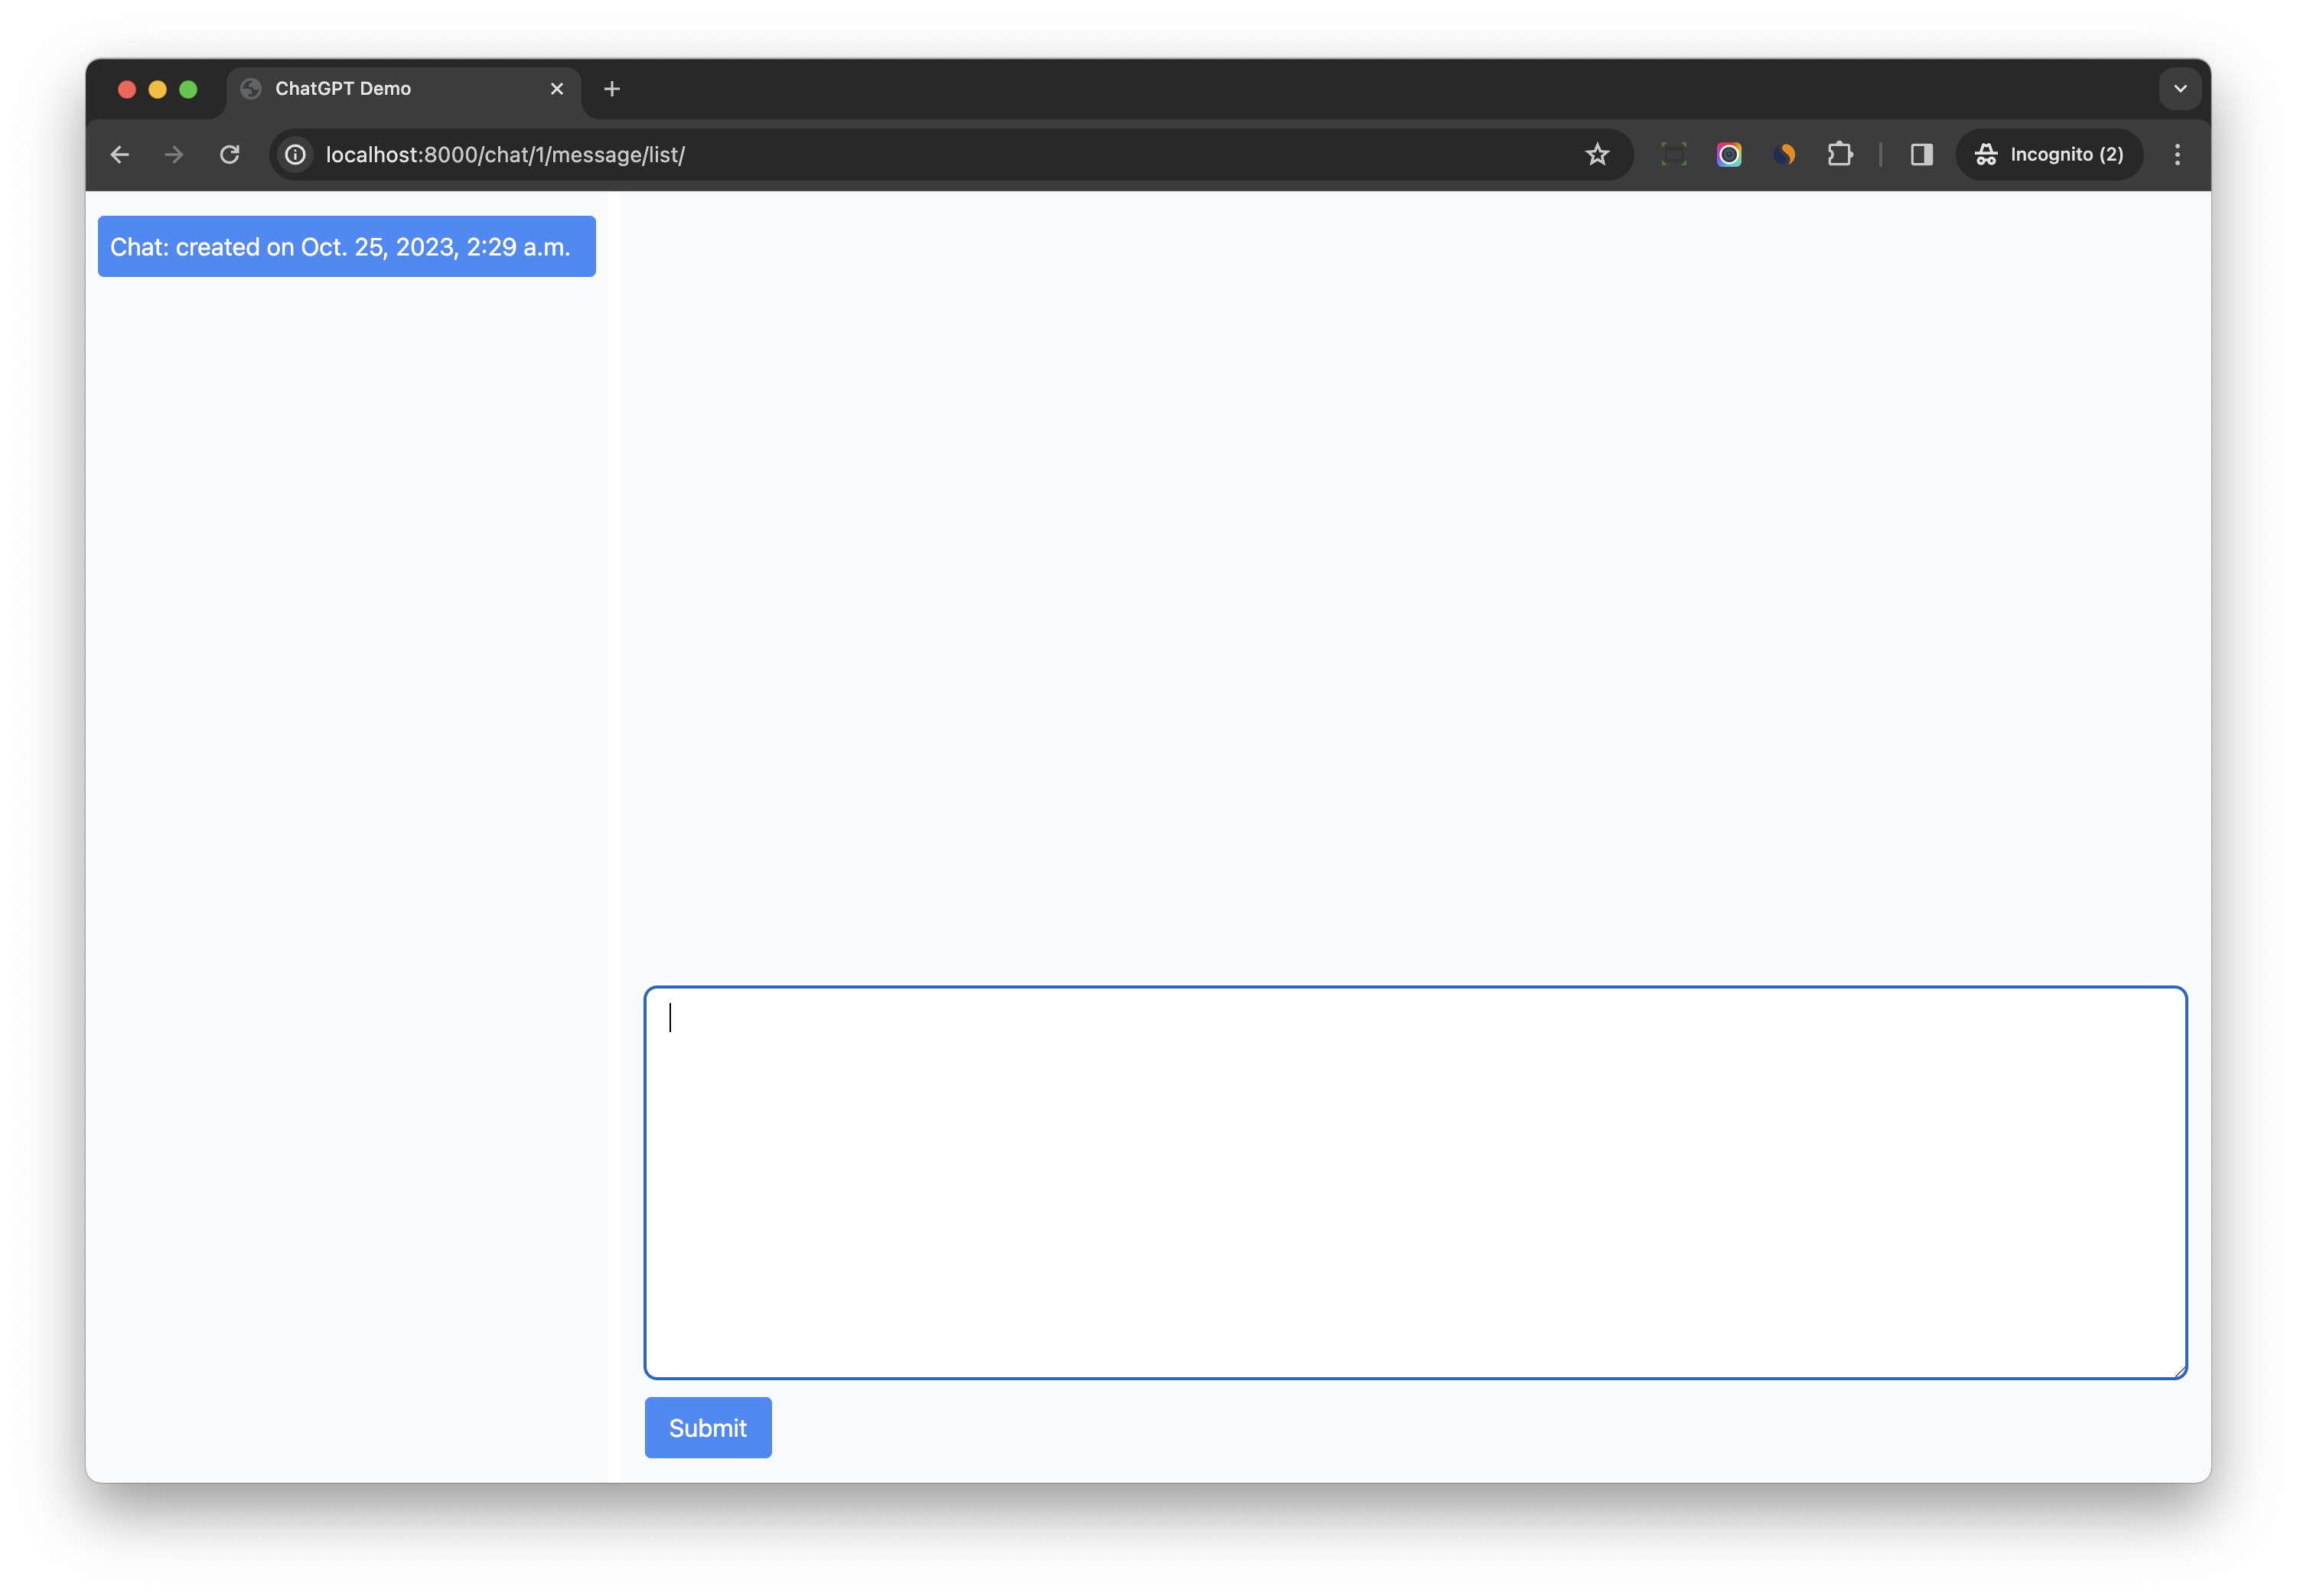Viewport: 2297px width, 1596px height.
Task: Open the Extensions puzzle icon
Action: click(x=1840, y=155)
